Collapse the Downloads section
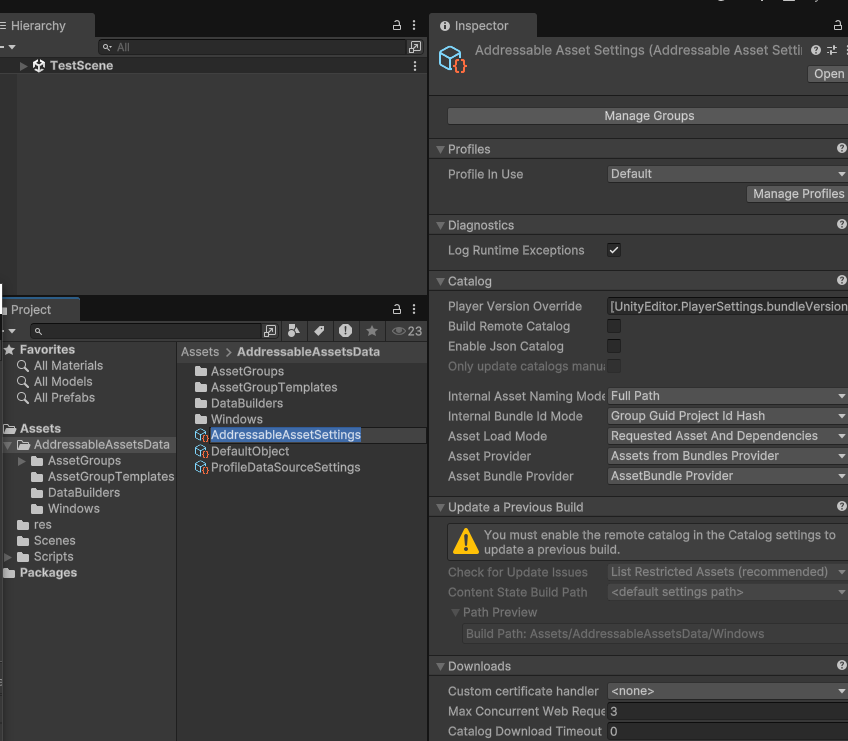Viewport: 848px width, 741px height. 440,666
